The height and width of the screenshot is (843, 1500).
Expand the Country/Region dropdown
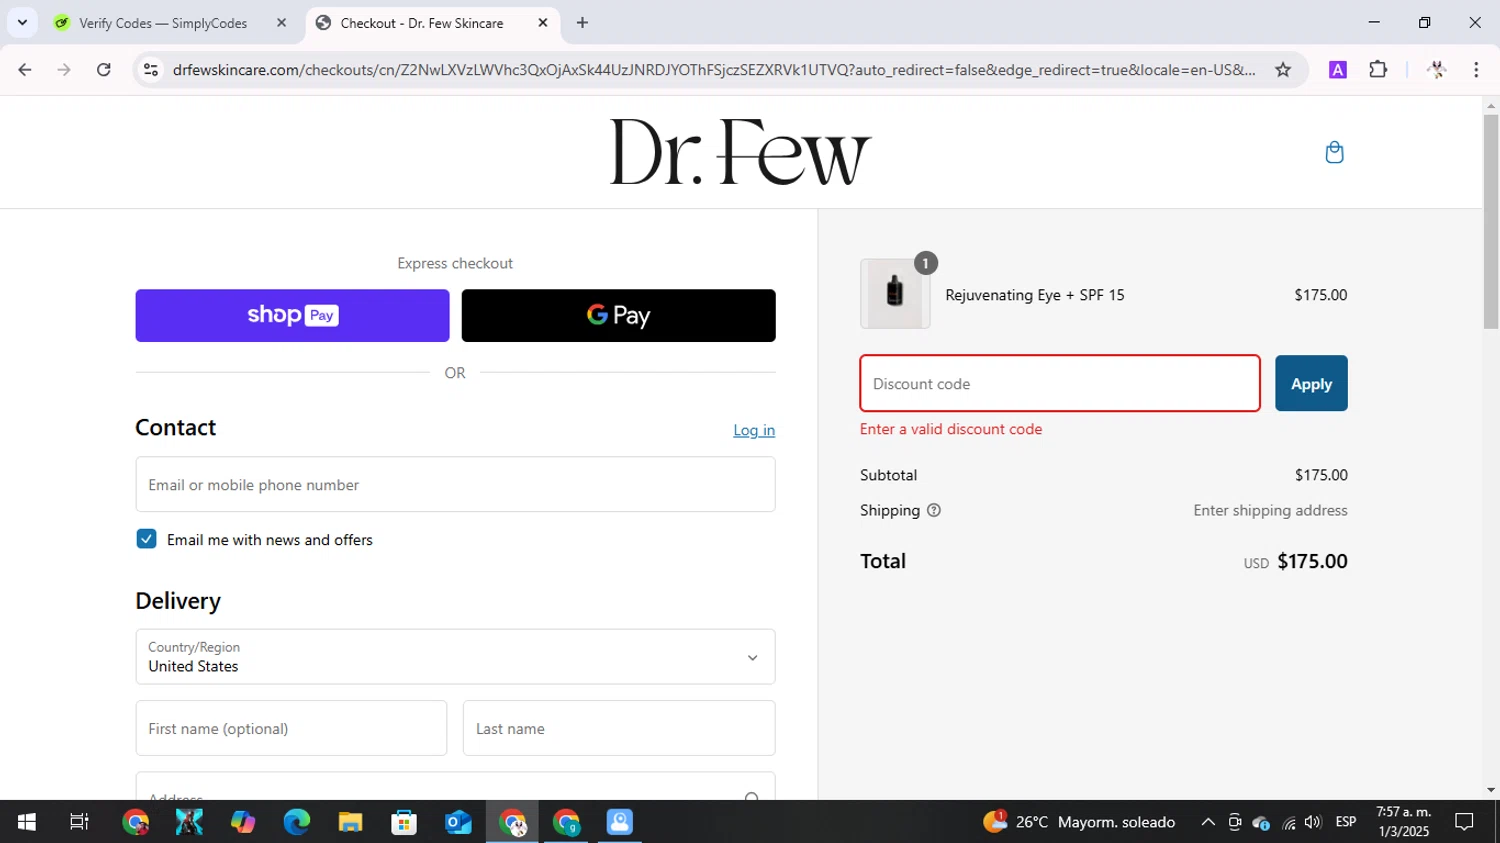pos(455,656)
